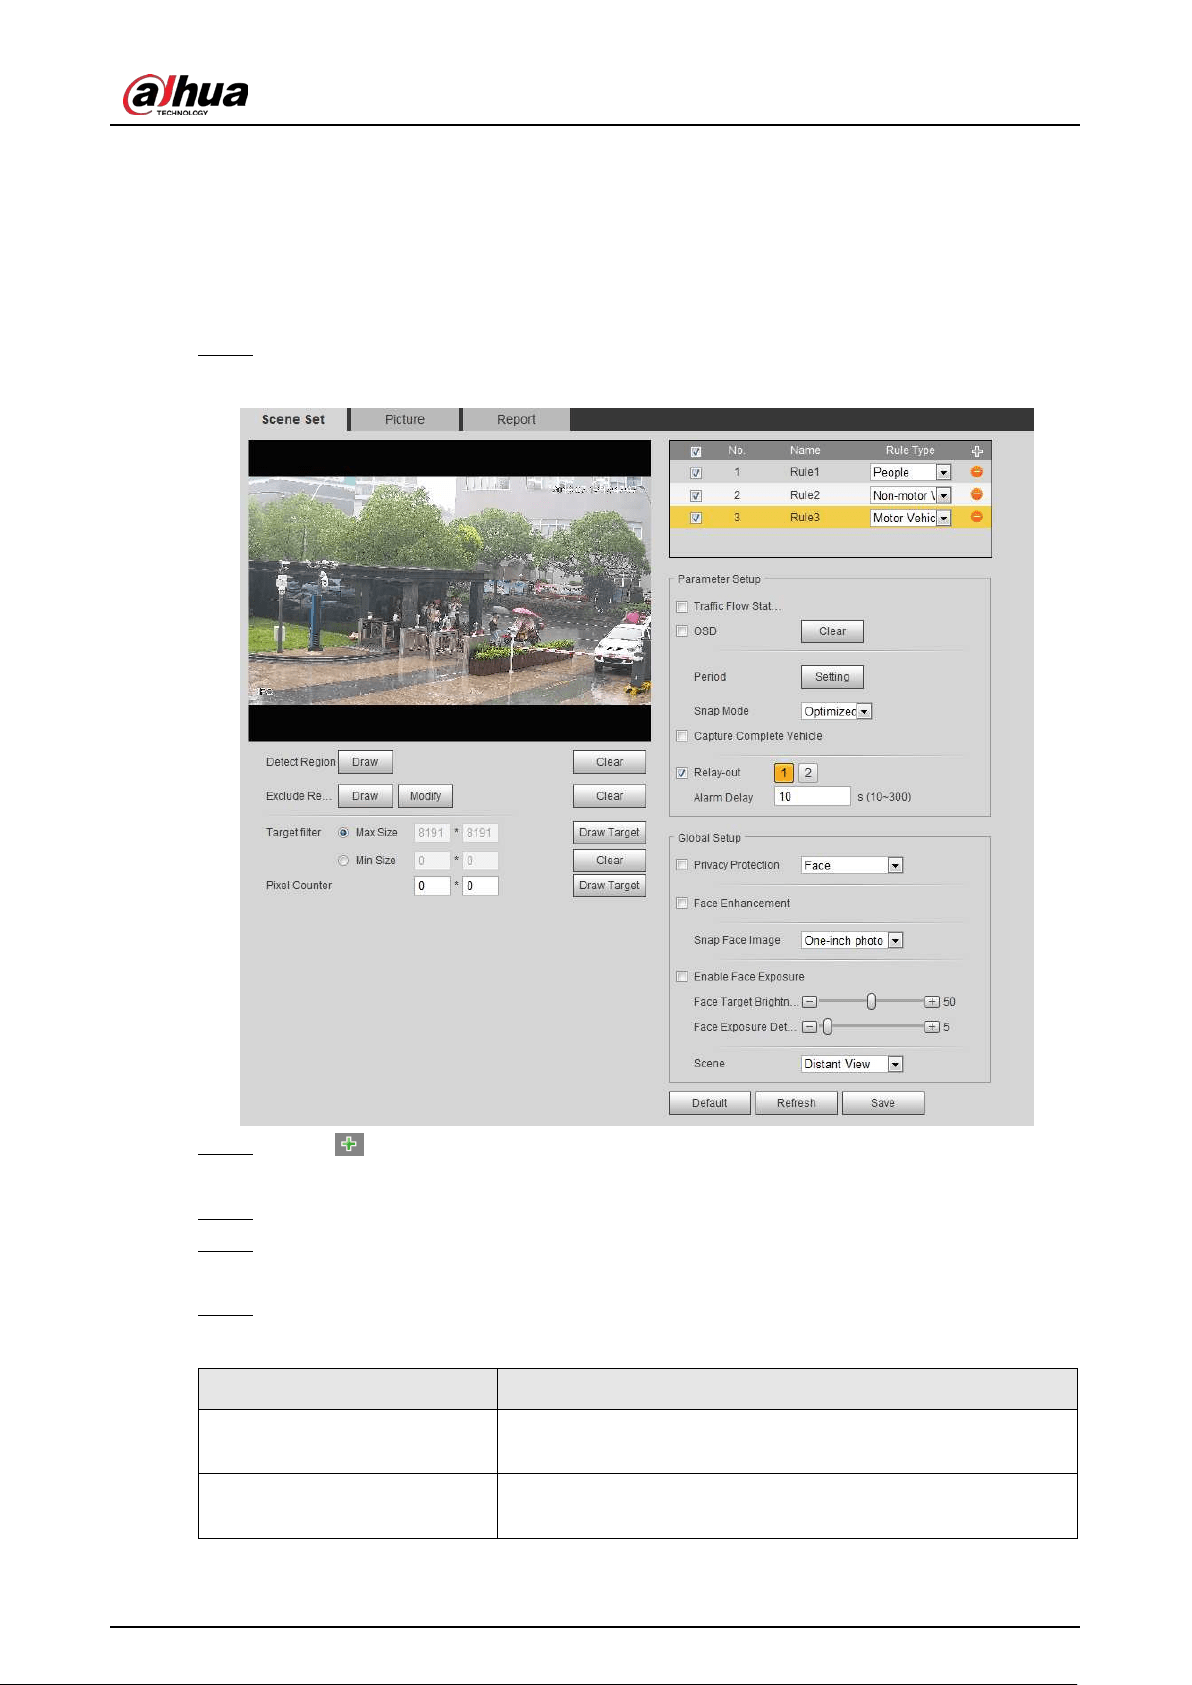Uncheck the Rule2 checkbox
This screenshot has width=1192, height=1685.
click(x=696, y=495)
